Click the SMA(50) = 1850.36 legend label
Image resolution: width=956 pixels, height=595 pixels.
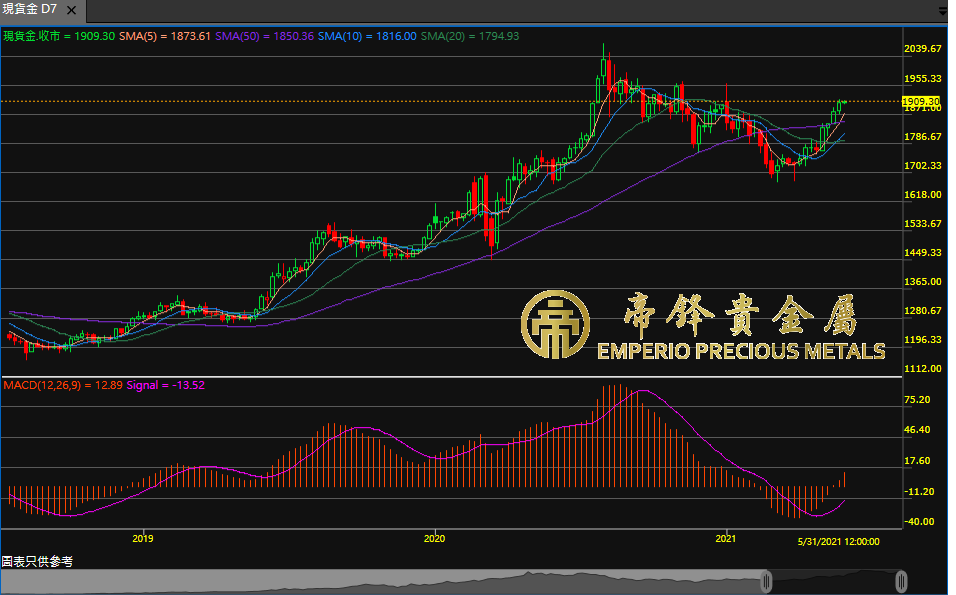coord(265,36)
